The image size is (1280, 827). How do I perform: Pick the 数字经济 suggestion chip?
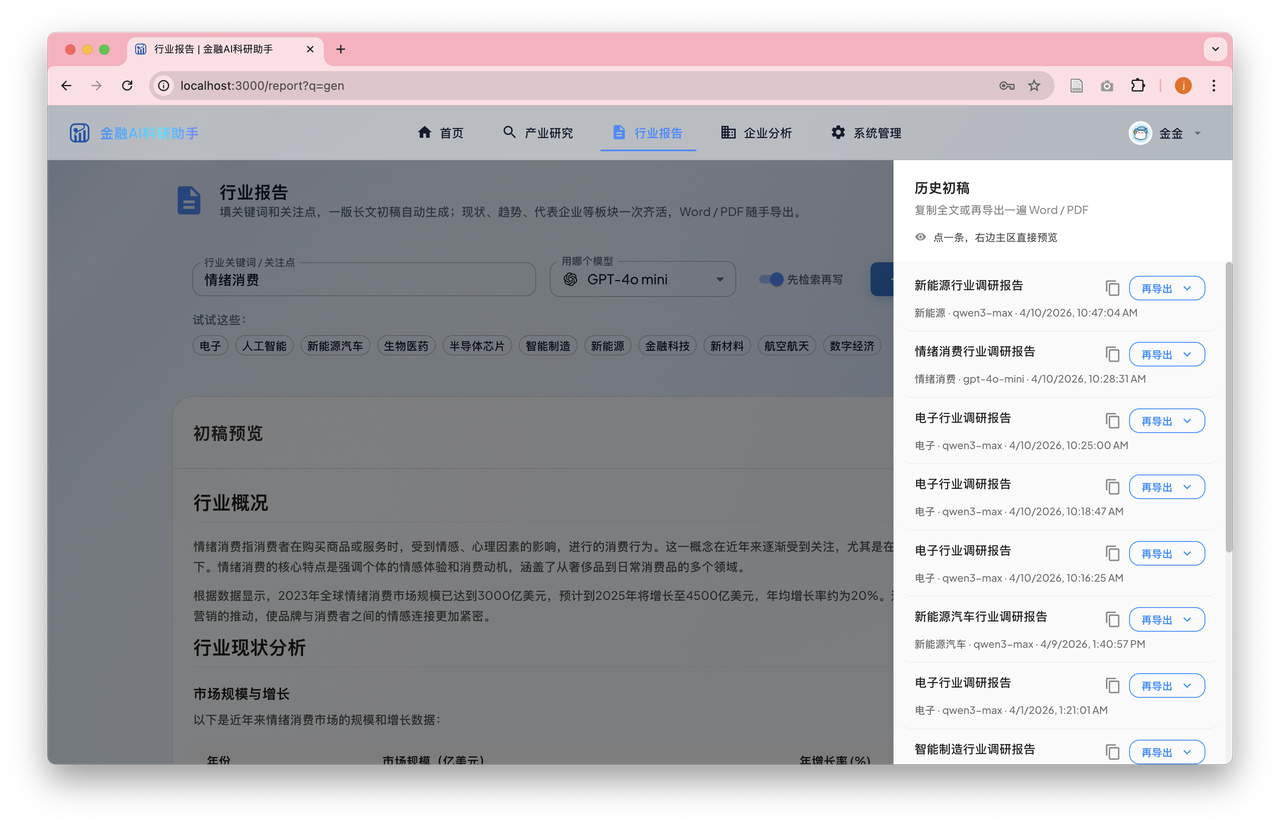[x=852, y=346]
